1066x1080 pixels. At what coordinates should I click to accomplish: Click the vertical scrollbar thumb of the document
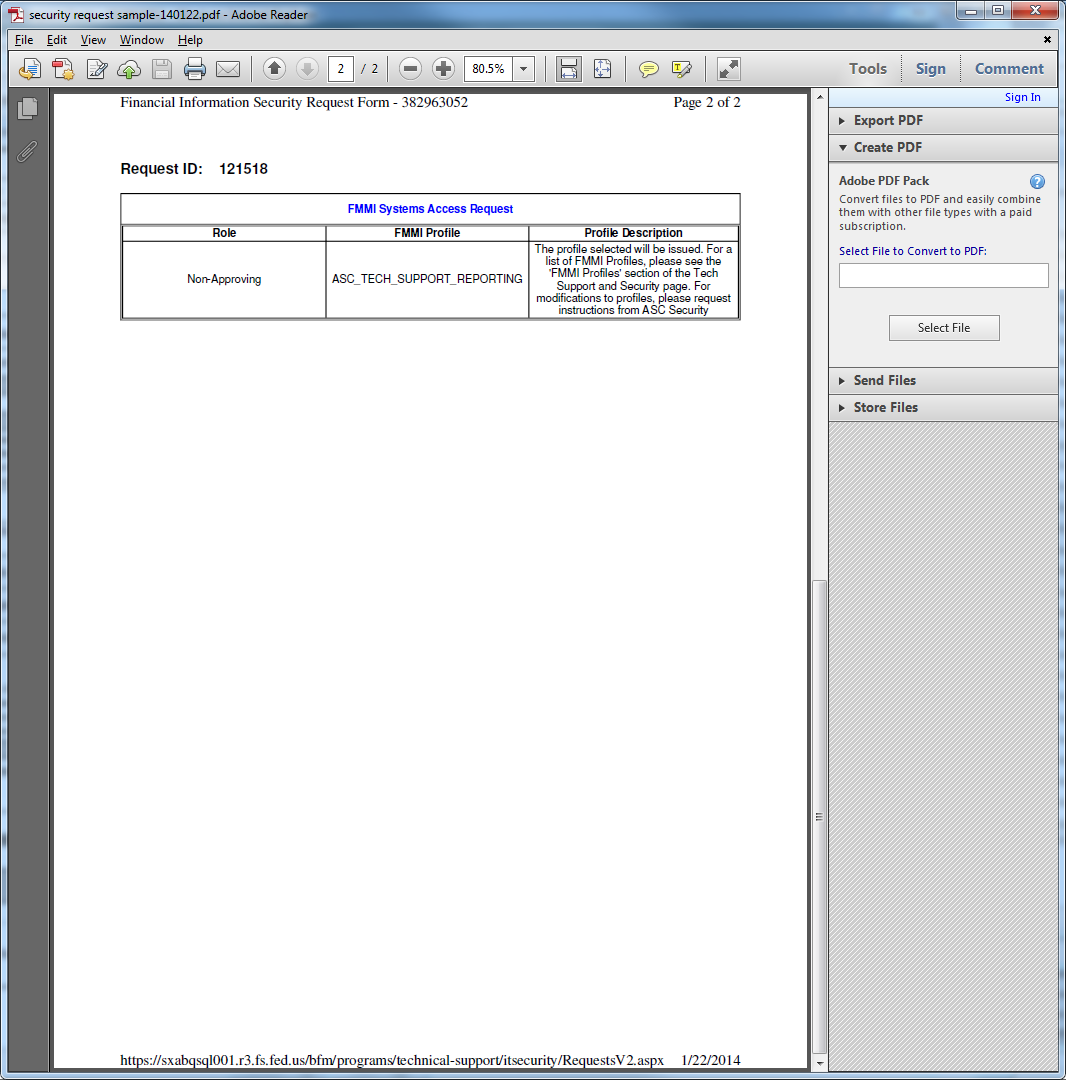coord(819,816)
